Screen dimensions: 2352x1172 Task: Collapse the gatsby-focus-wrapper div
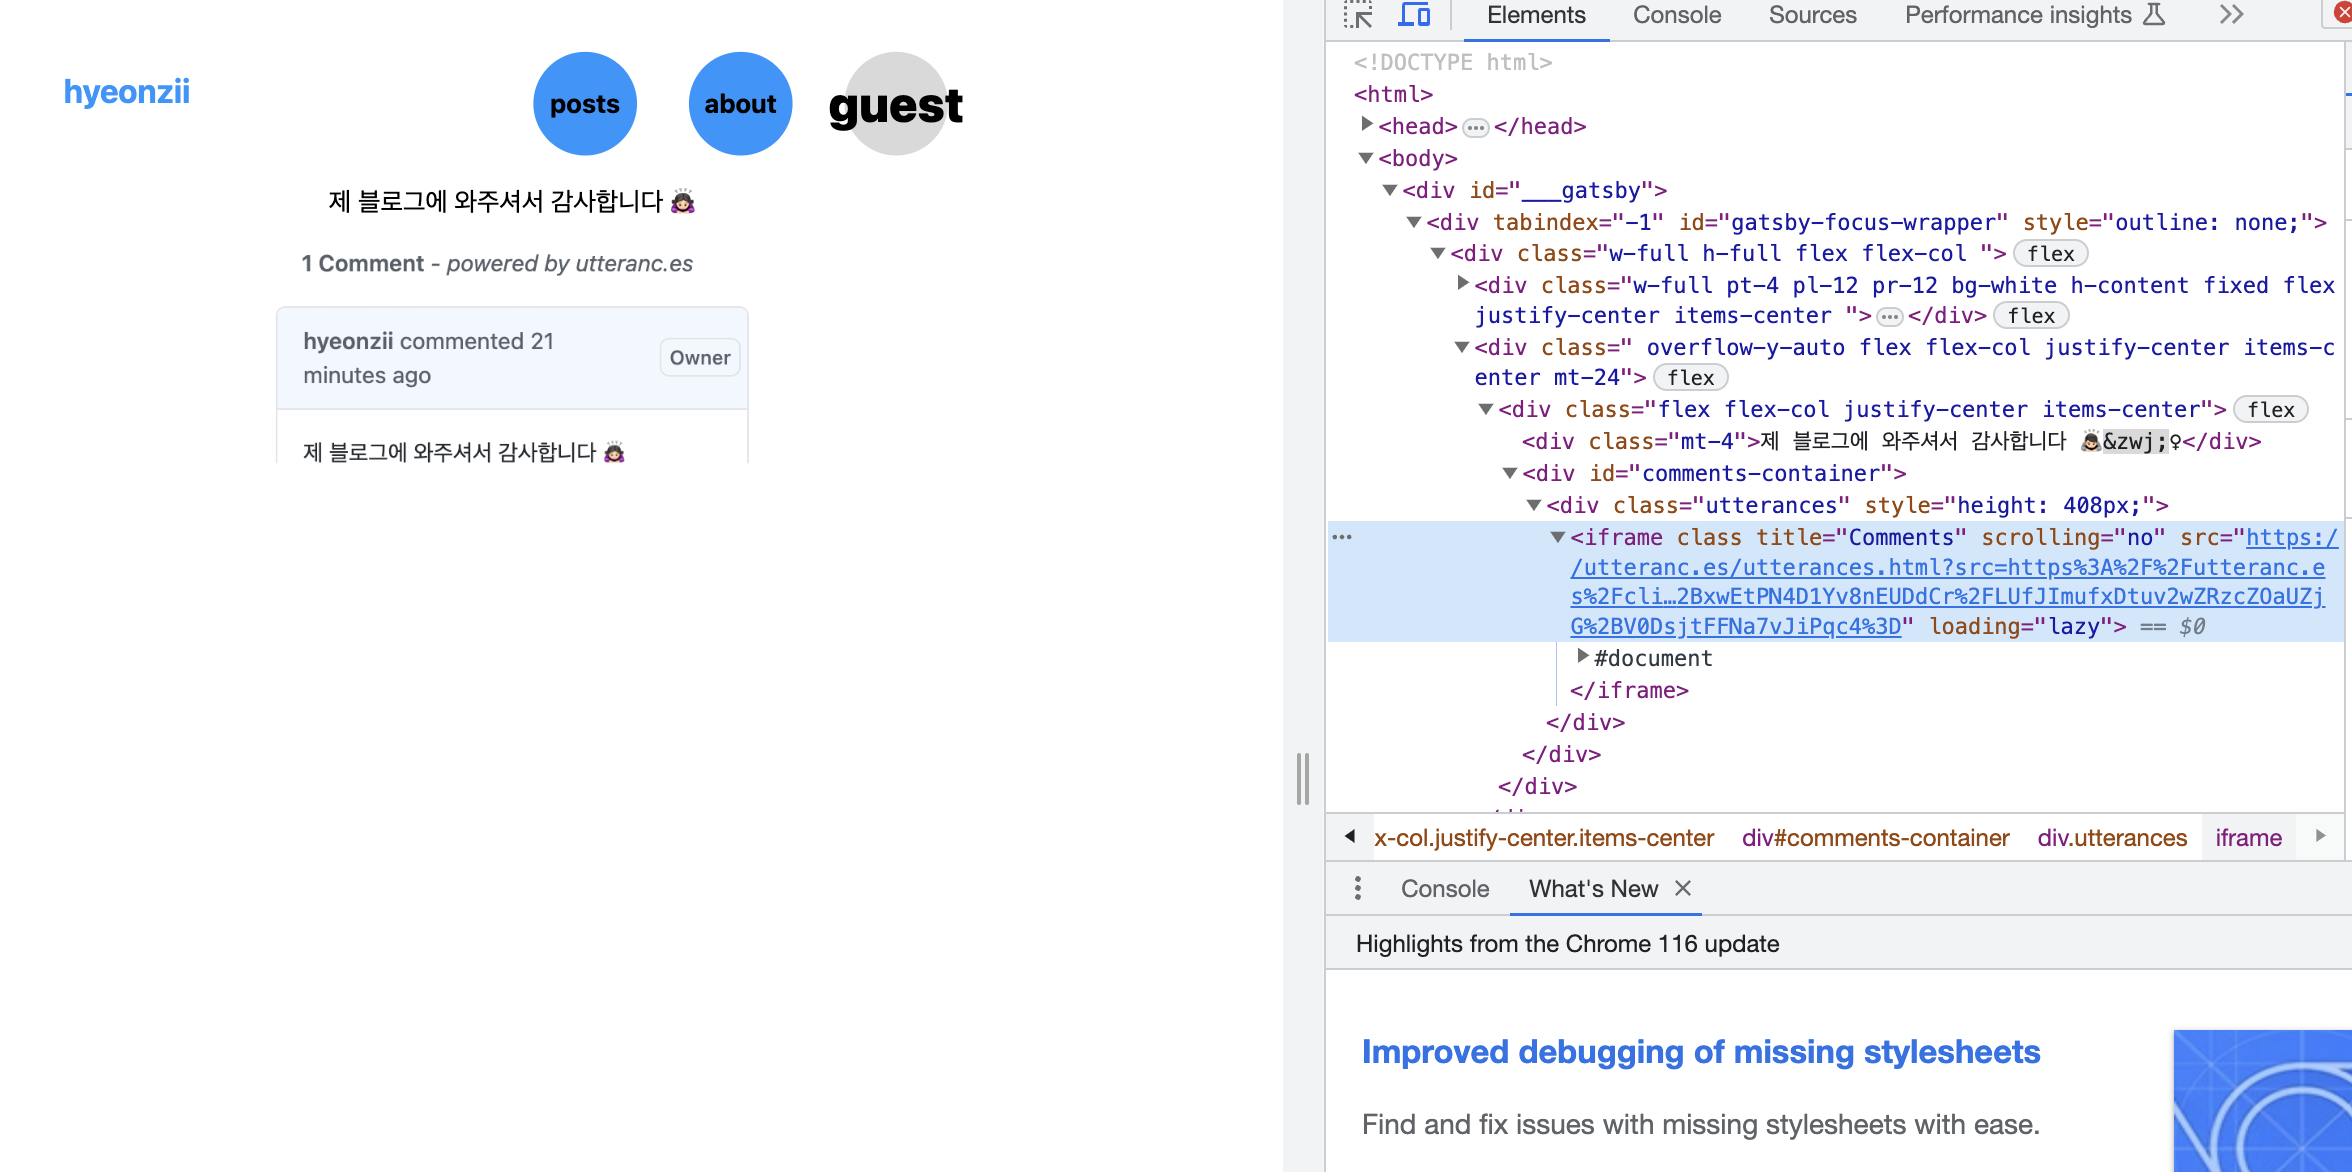(1414, 222)
